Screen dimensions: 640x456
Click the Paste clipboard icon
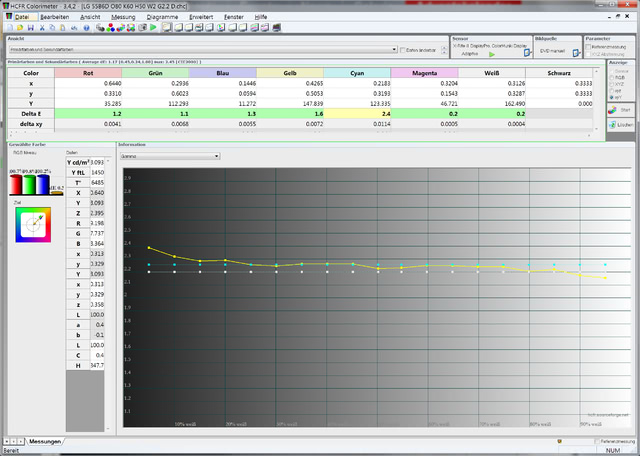(63, 28)
